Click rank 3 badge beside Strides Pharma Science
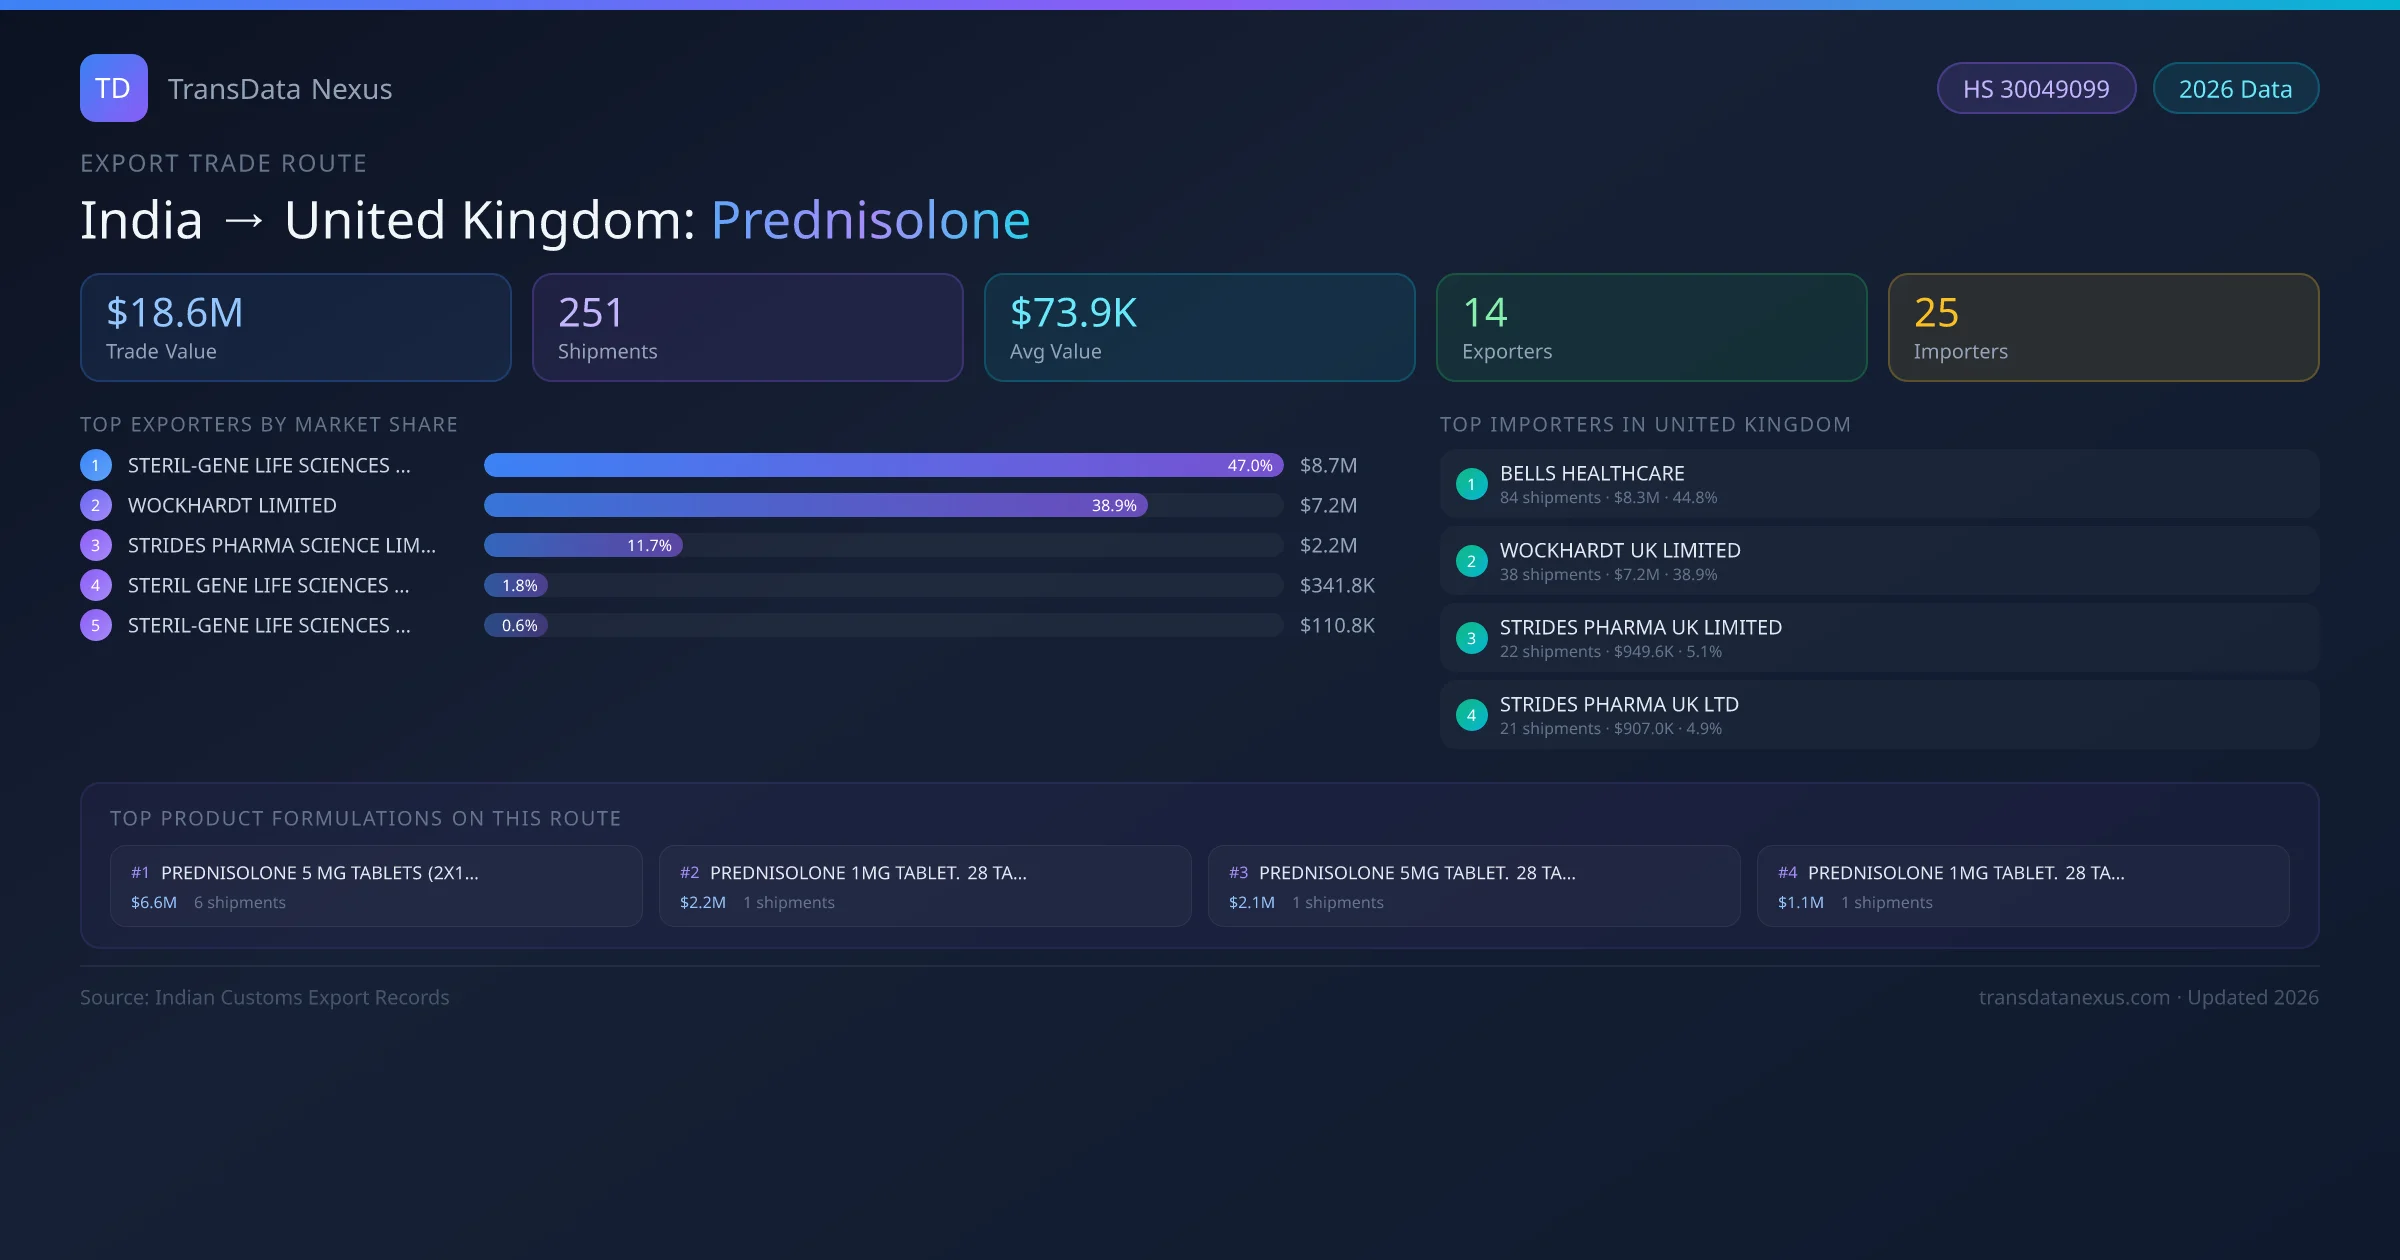The height and width of the screenshot is (1260, 2400). (96, 545)
